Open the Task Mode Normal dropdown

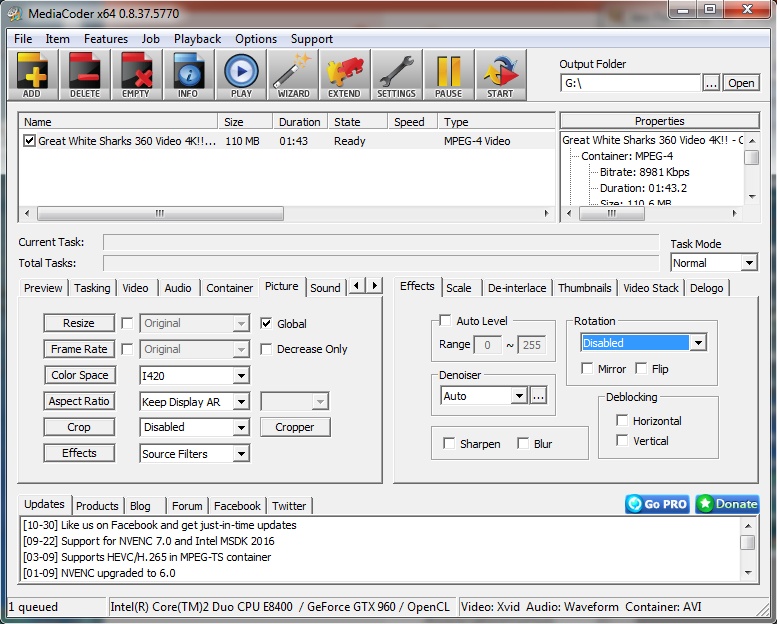click(714, 263)
